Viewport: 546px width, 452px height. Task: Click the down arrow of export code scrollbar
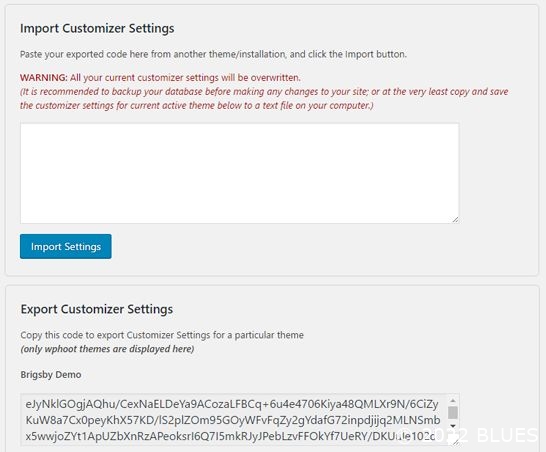[453, 426]
